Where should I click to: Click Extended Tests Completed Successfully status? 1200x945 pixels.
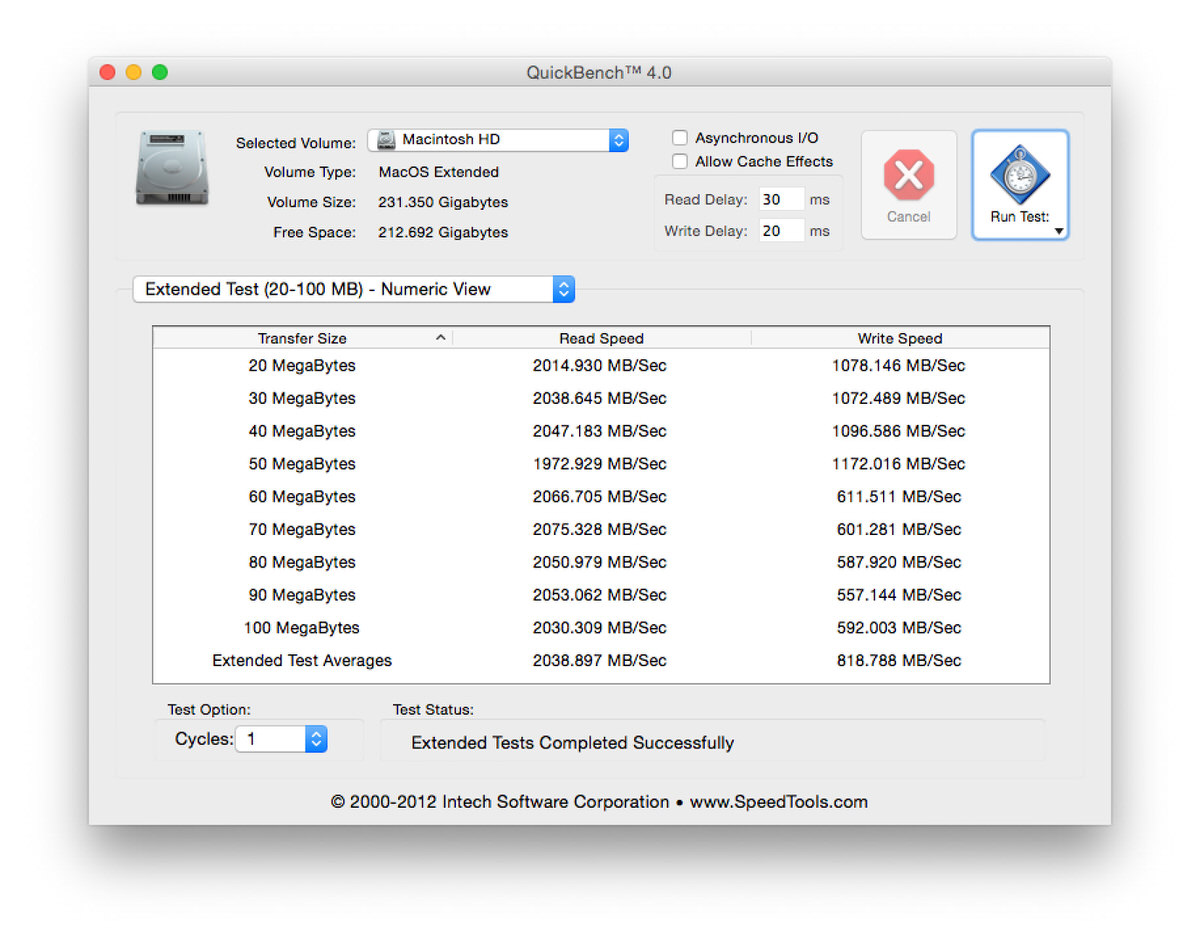(573, 743)
